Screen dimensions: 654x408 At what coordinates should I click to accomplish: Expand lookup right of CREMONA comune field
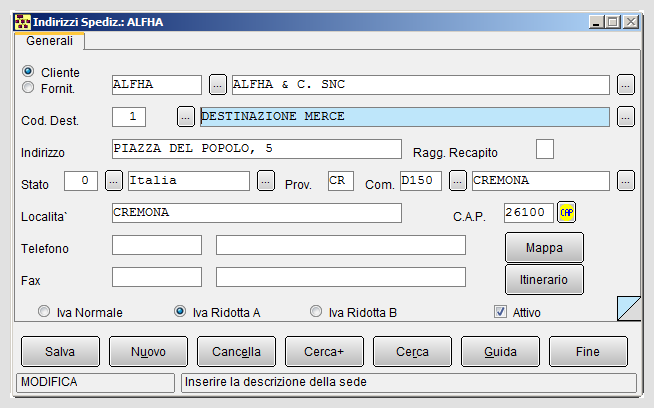(x=626, y=181)
